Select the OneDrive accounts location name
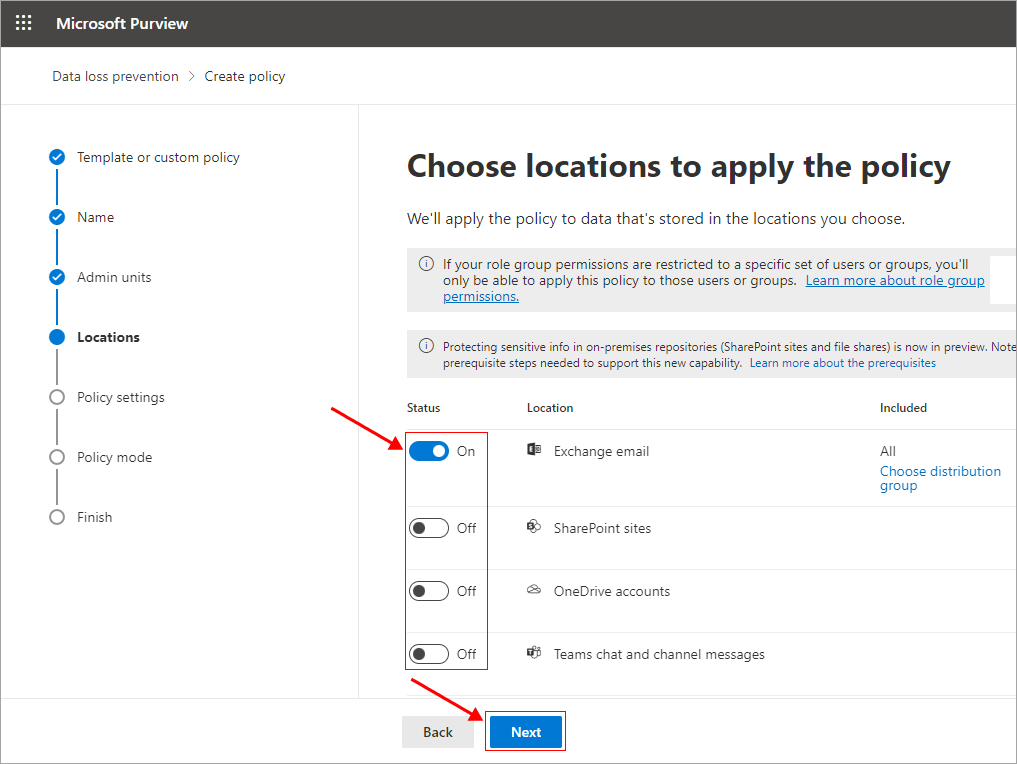The image size is (1017, 764). tap(612, 591)
